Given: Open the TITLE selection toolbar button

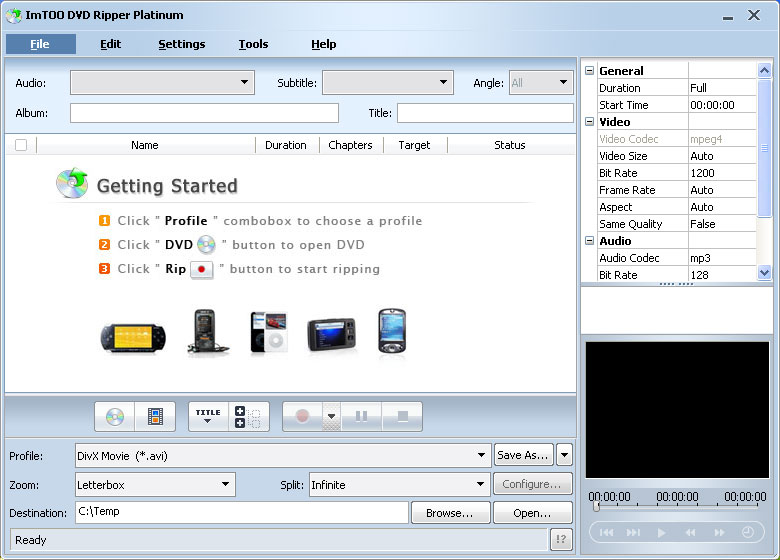Looking at the screenshot, I should pyautogui.click(x=208, y=416).
